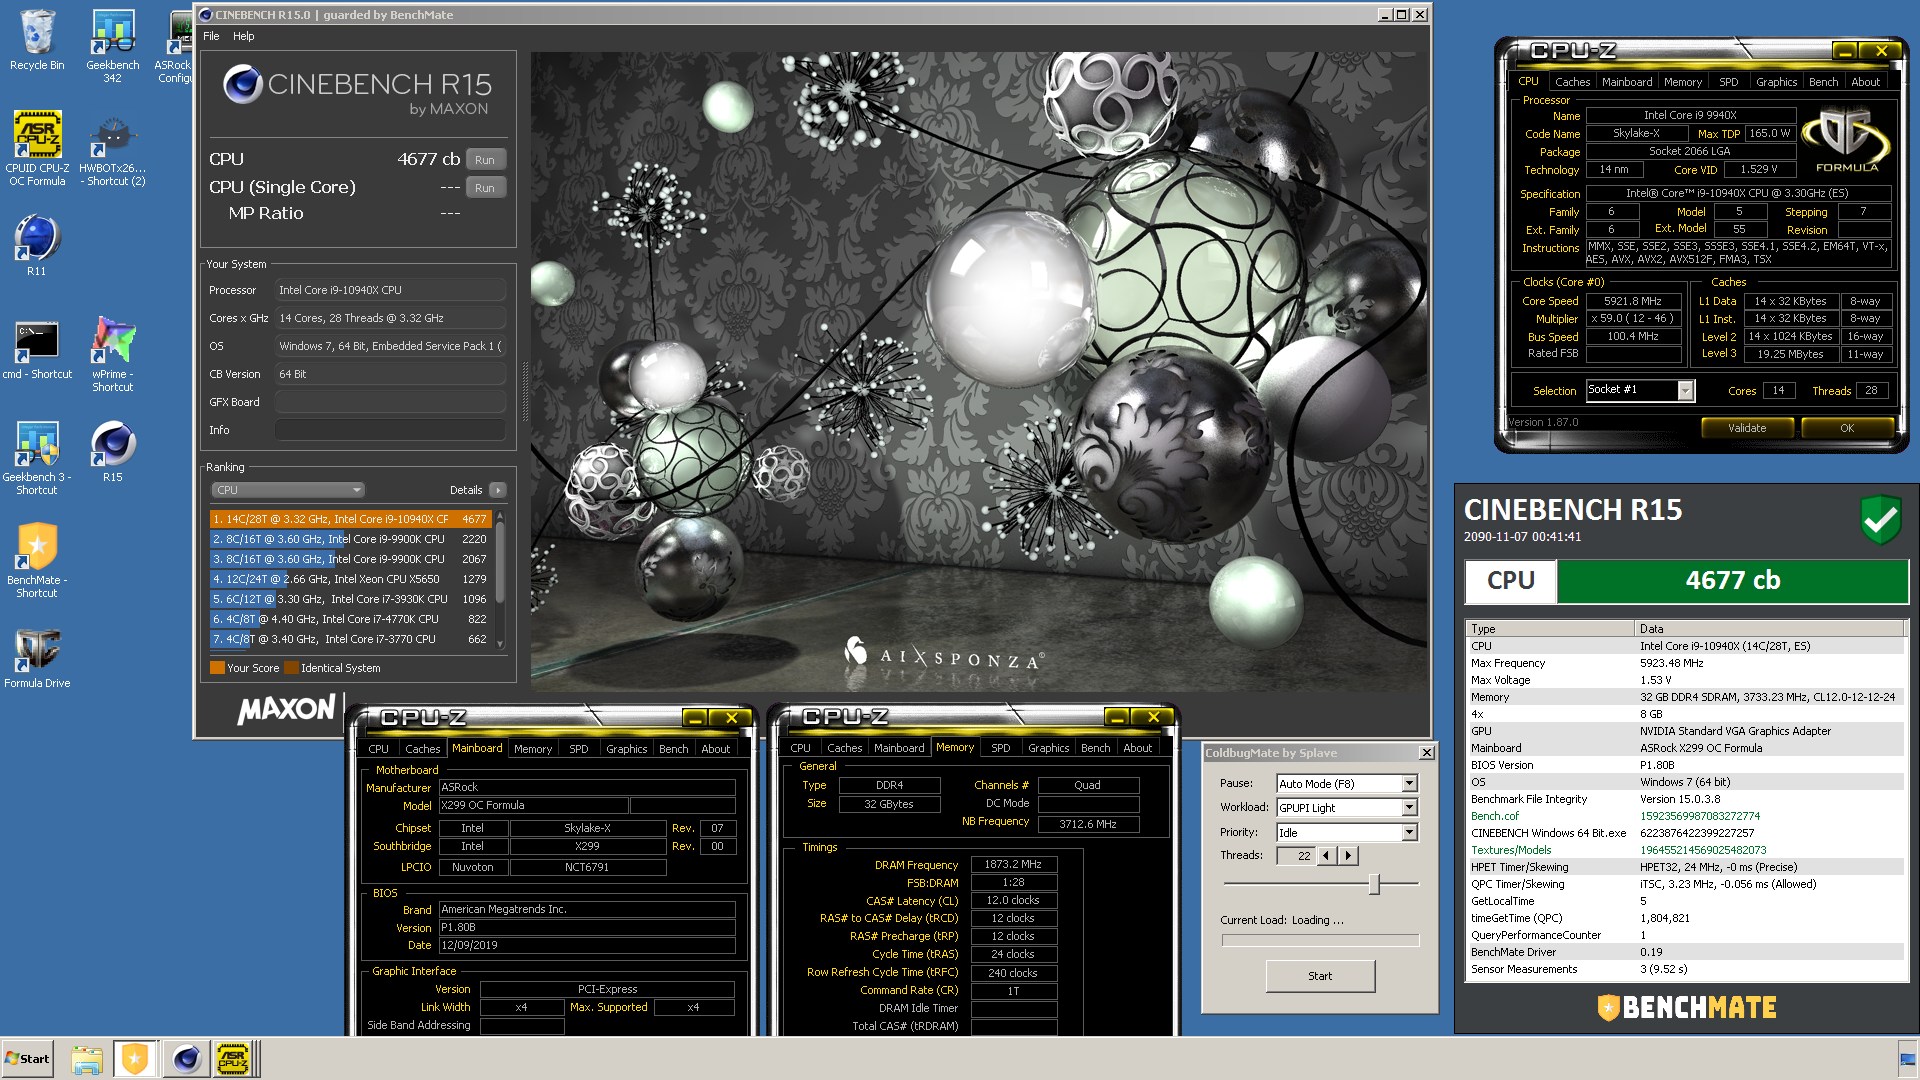The image size is (1920, 1080).
Task: Open the Workload dropdown showing GPUPI Light
Action: [1409, 808]
